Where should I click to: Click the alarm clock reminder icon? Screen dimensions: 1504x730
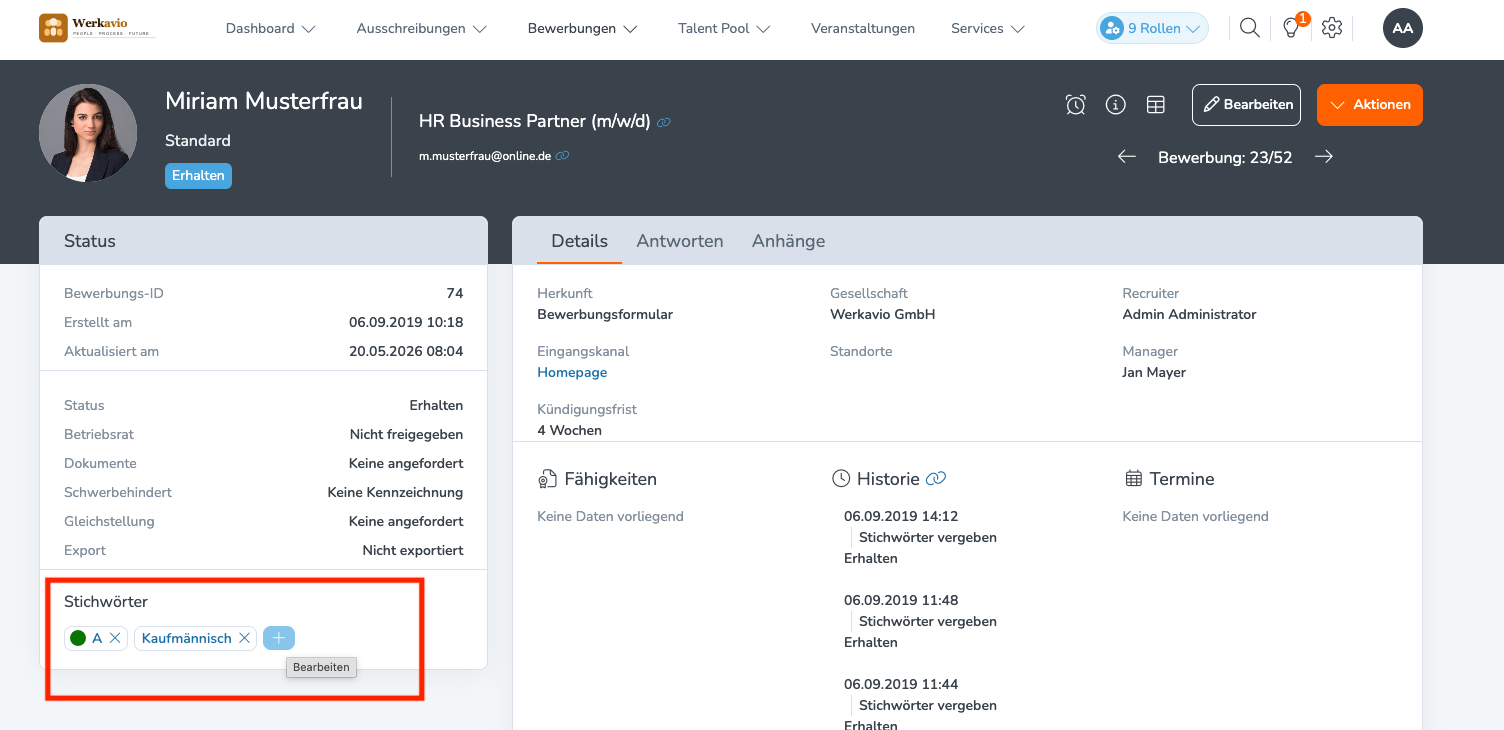pos(1076,105)
